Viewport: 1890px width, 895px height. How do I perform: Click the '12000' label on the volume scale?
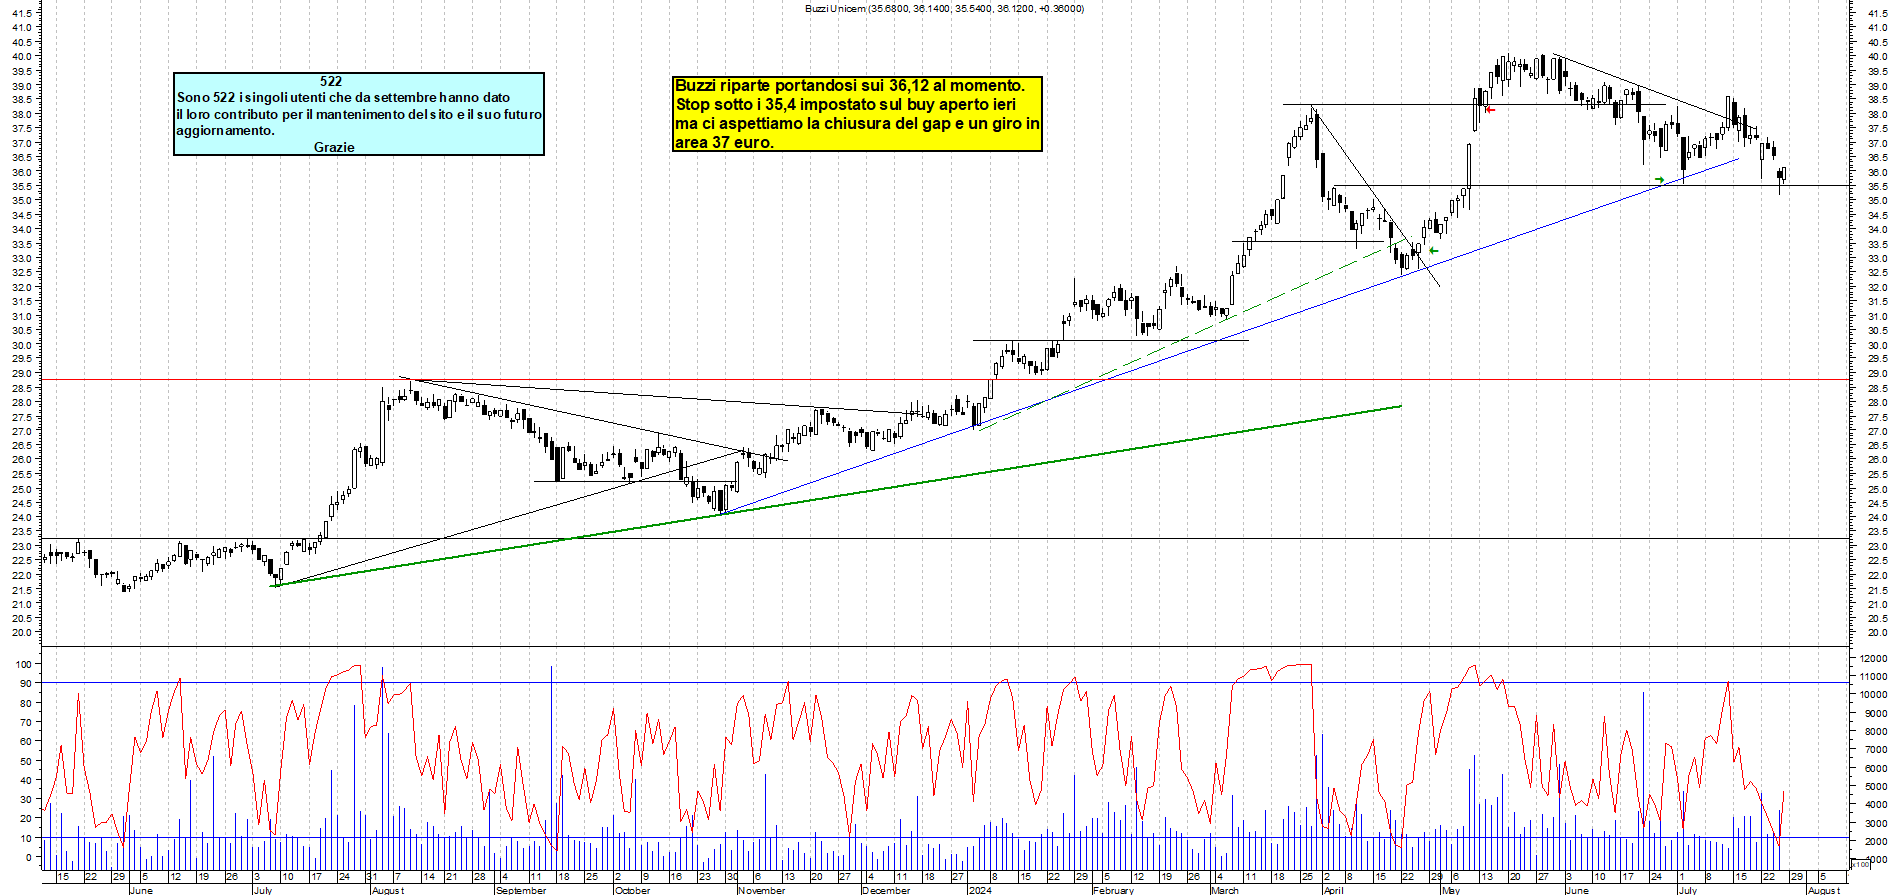coord(1873,659)
